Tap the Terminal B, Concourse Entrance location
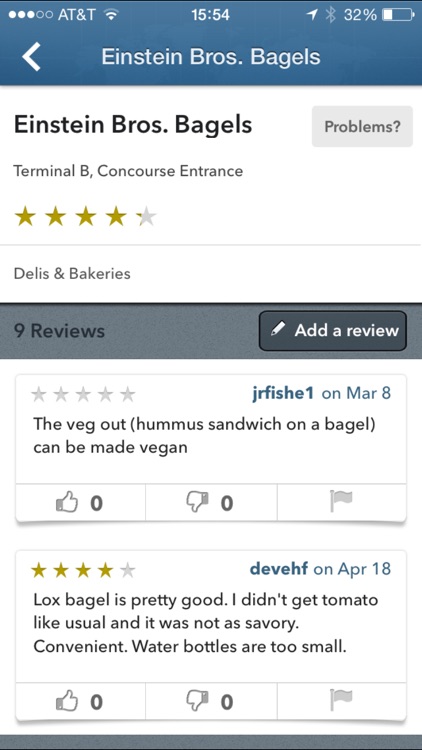The image size is (422, 750). [x=128, y=171]
